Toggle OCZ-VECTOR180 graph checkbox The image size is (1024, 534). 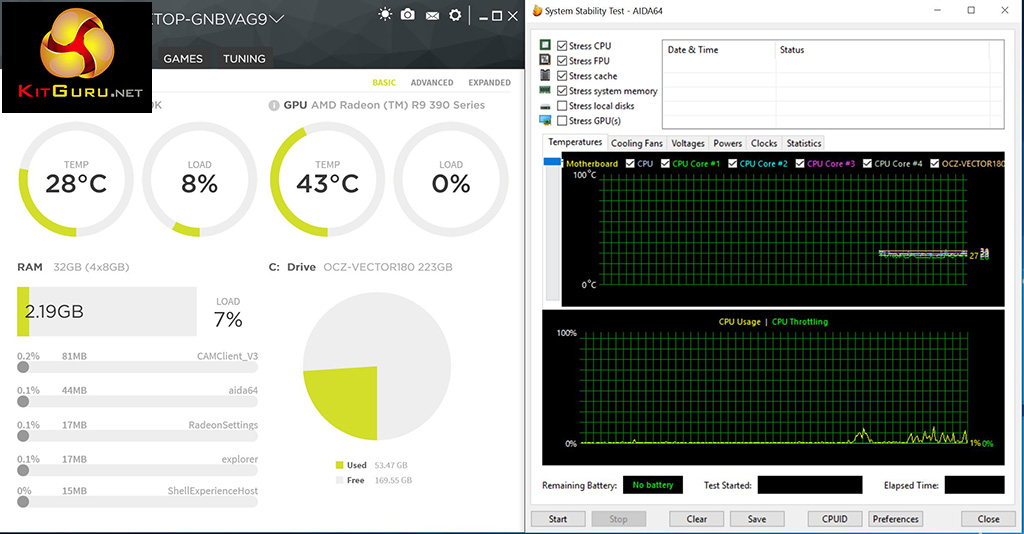[x=935, y=163]
